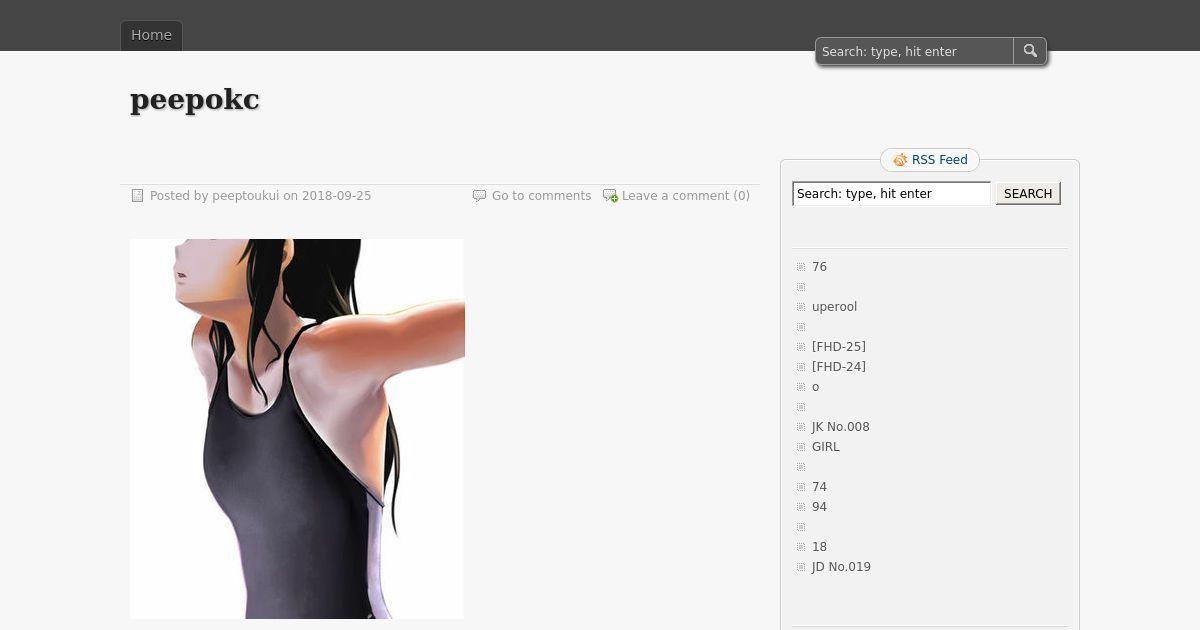Viewport: 1200px width, 630px height.
Task: Open sidebar link 76
Action: tap(819, 267)
